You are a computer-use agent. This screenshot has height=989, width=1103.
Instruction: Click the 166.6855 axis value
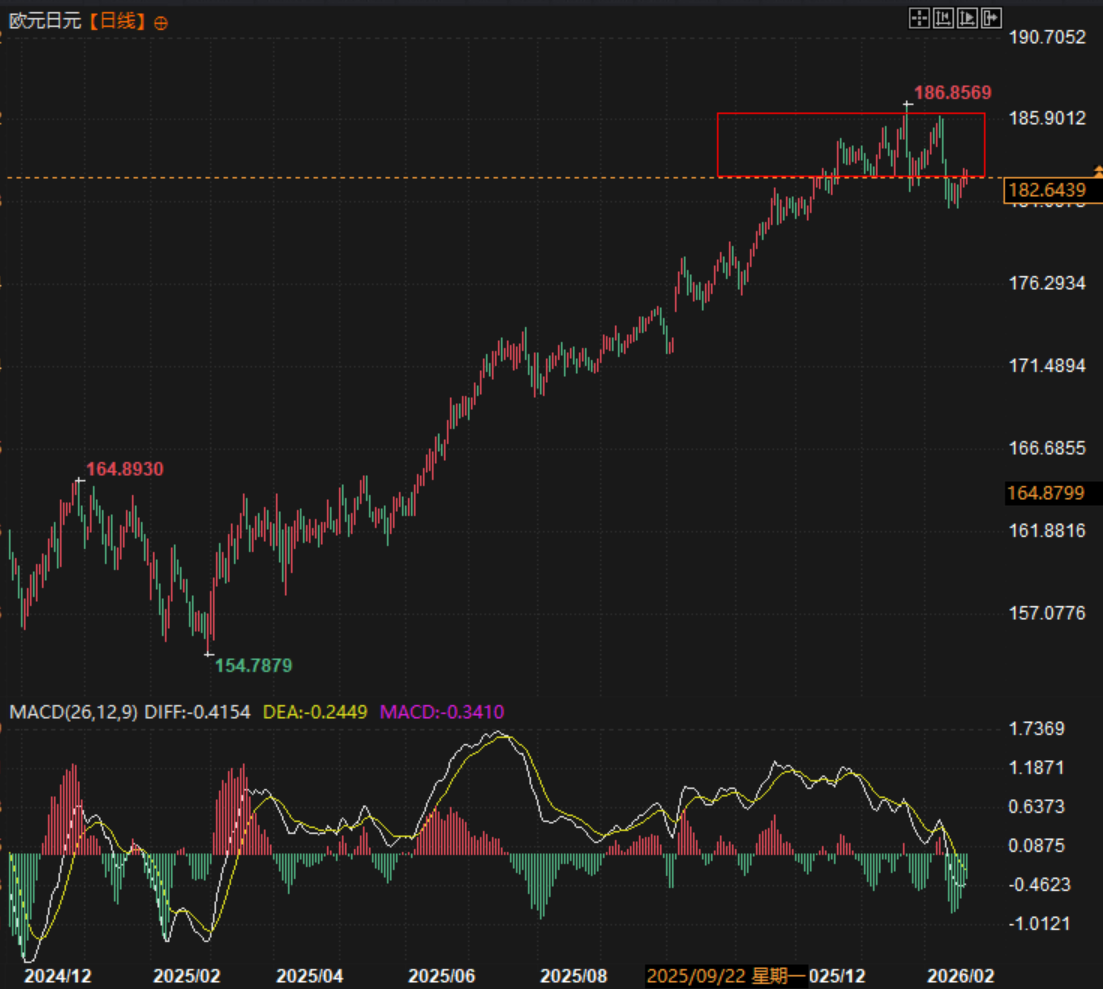point(1047,447)
